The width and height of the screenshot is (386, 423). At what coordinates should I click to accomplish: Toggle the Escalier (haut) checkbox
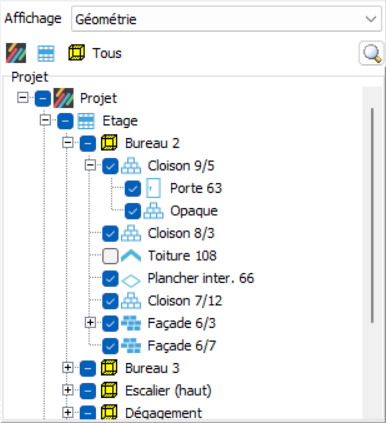click(x=88, y=391)
